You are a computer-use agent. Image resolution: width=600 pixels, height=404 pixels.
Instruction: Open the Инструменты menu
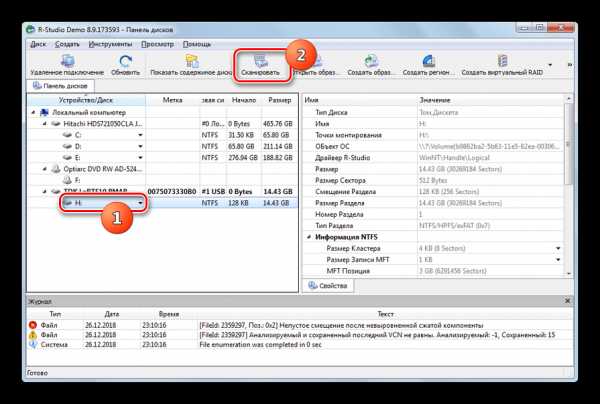point(110,44)
